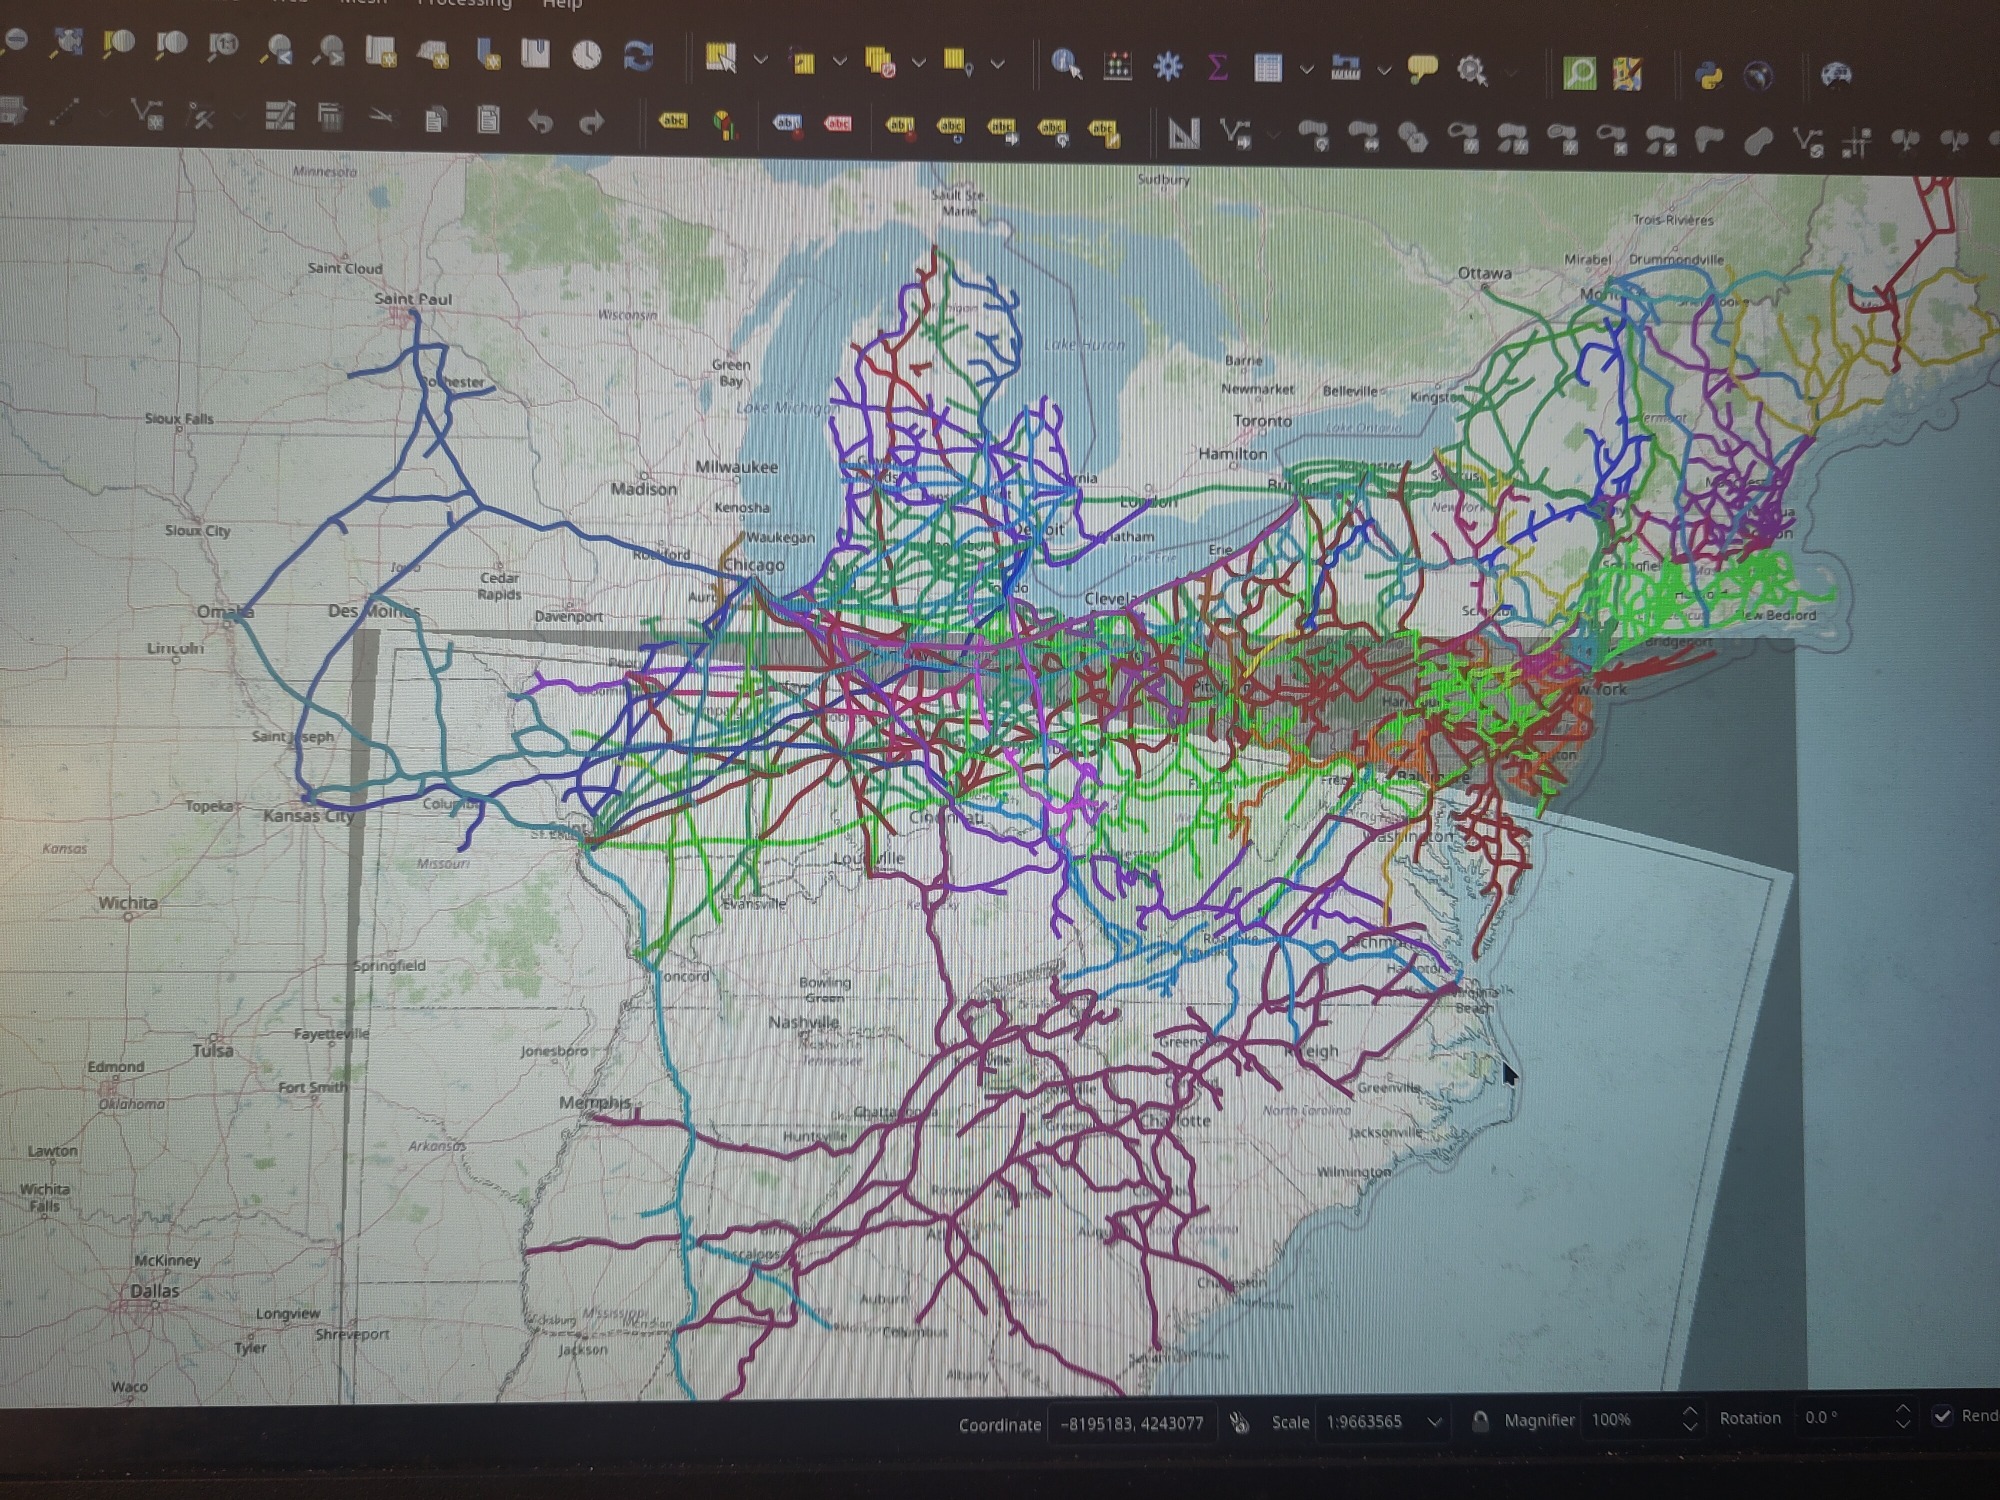Click the Undo arrow icon
This screenshot has width=2000, height=1500.
point(540,122)
